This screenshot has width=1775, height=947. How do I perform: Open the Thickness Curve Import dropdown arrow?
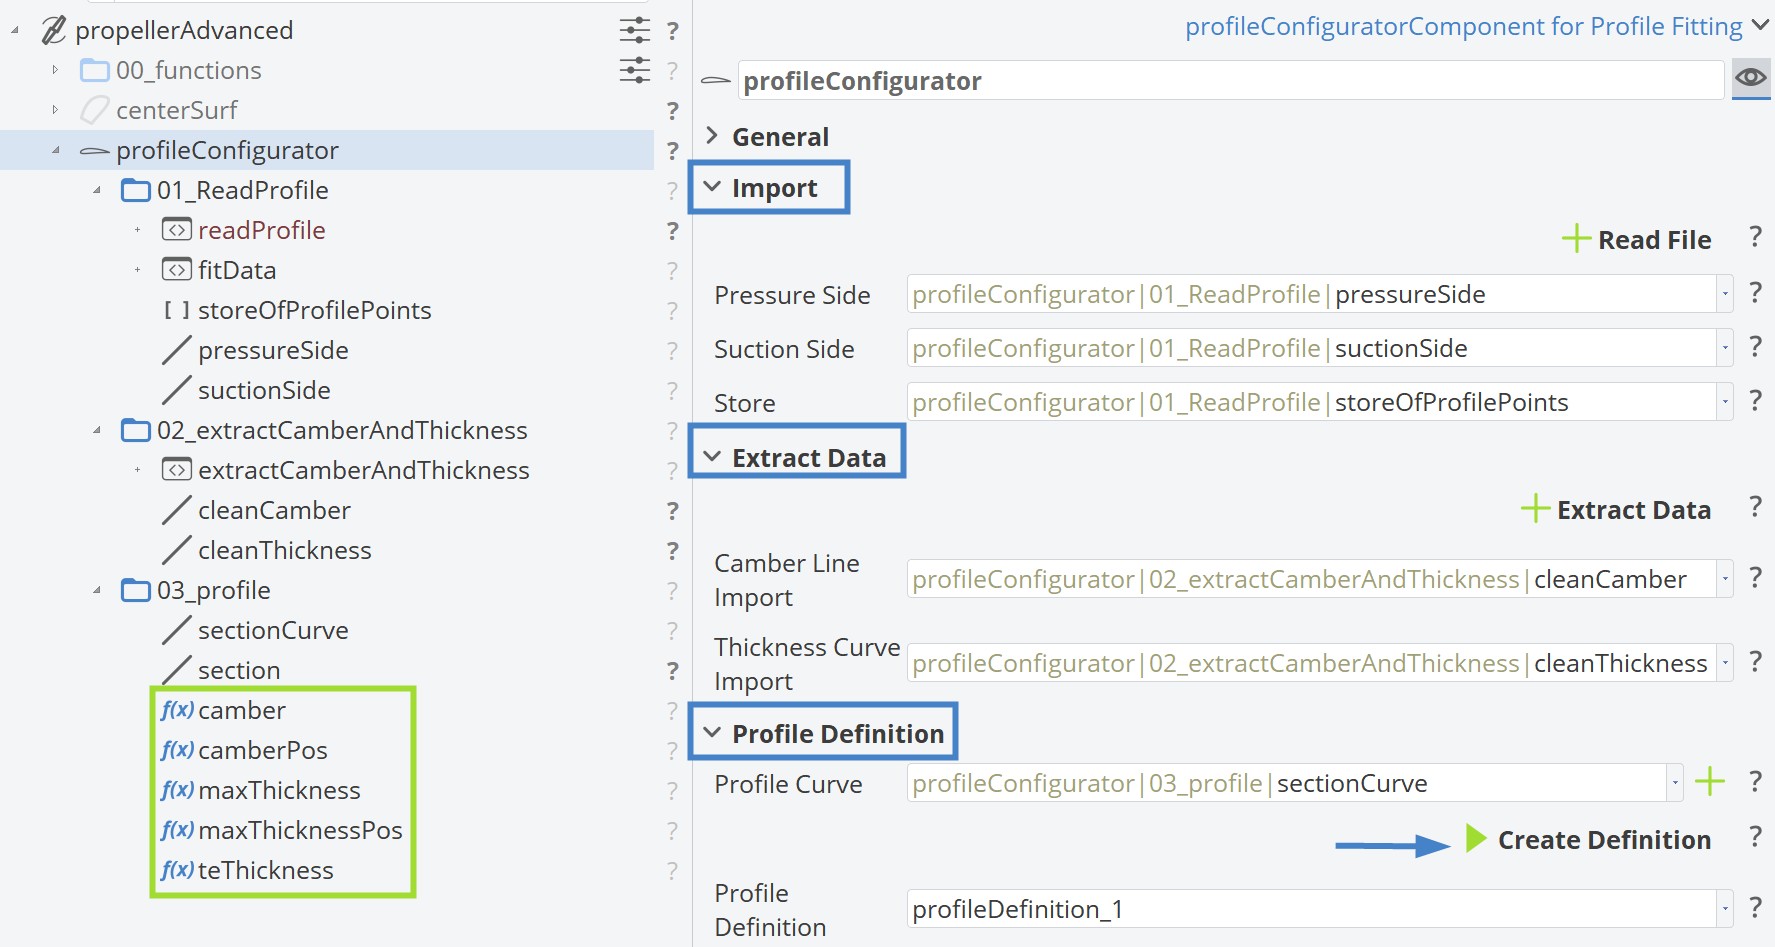(1725, 663)
